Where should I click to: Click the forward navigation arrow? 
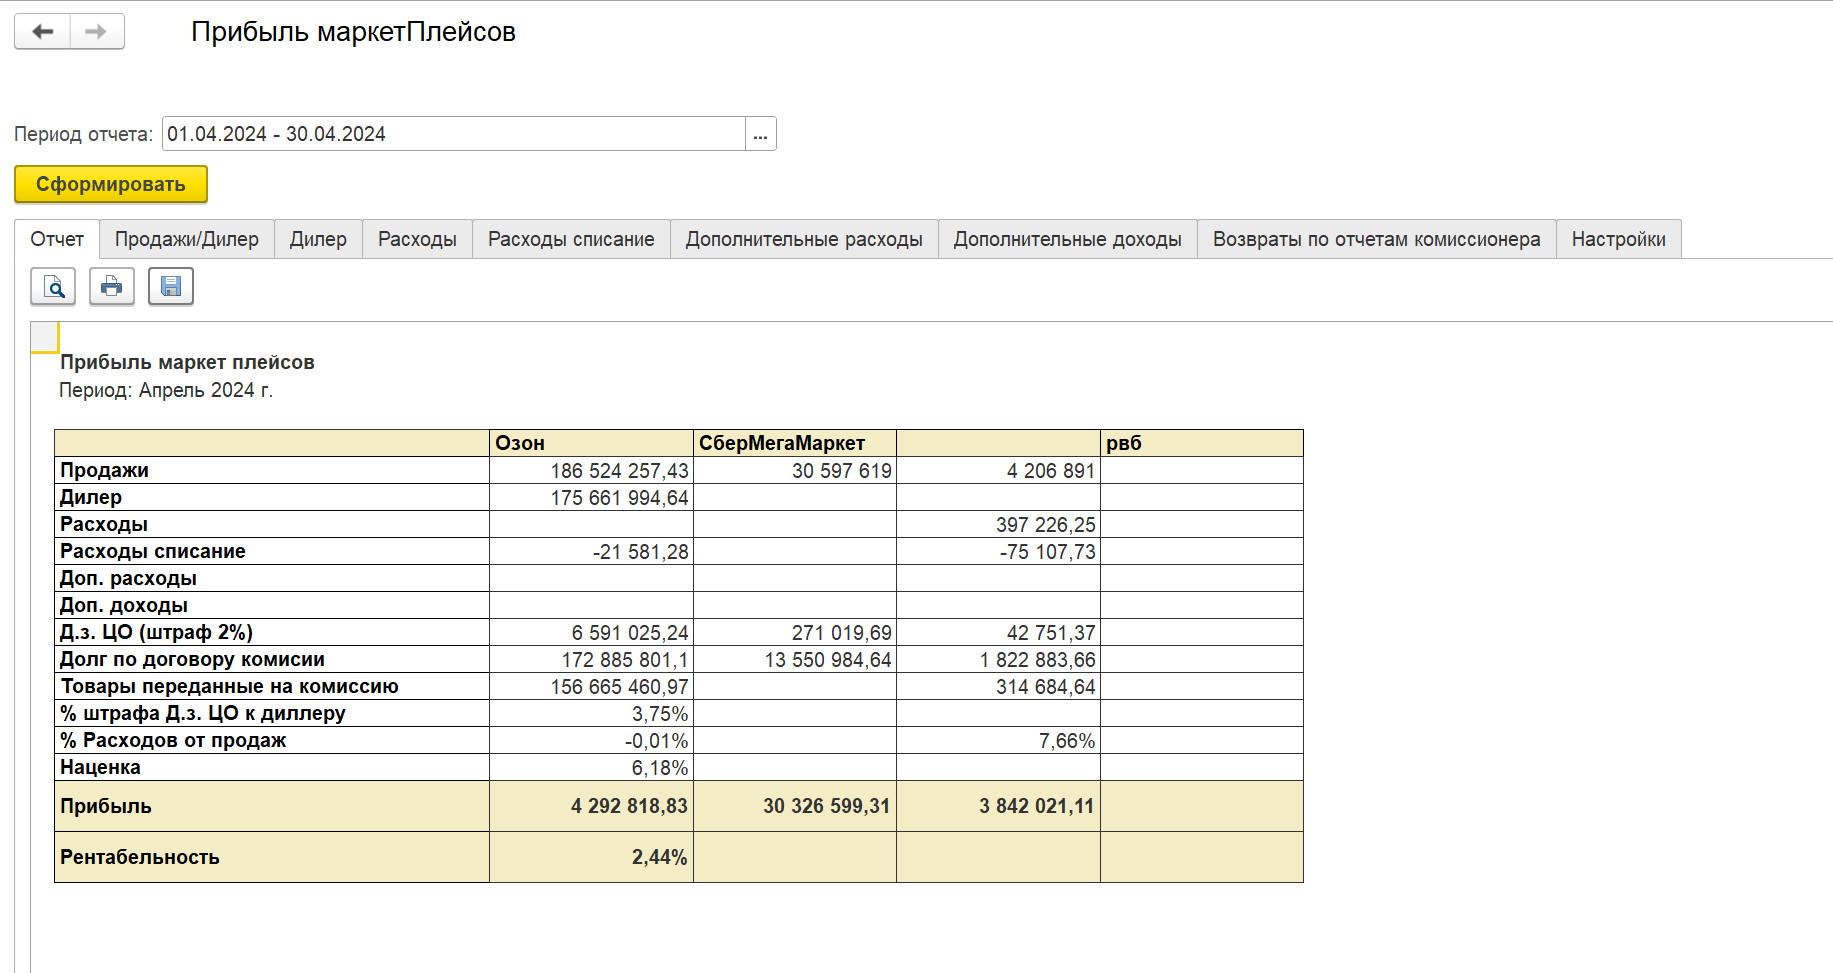click(x=96, y=32)
